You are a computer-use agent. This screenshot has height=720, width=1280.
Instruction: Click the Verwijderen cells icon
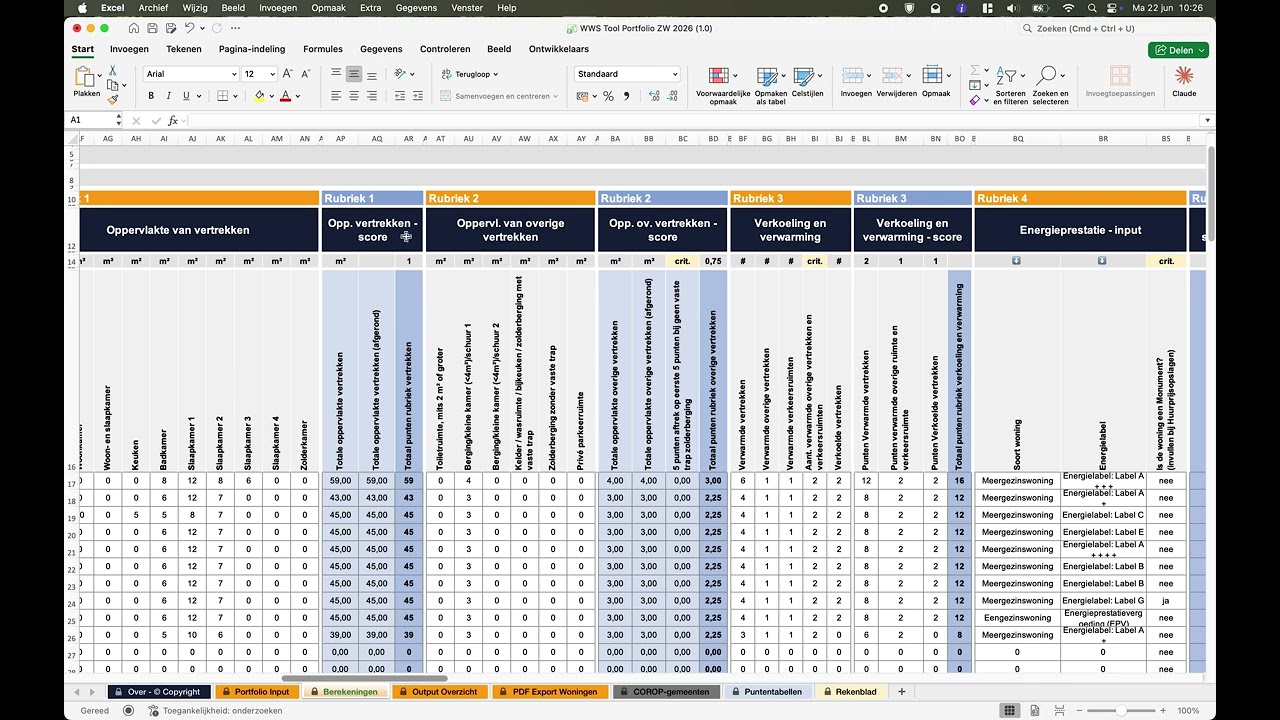(892, 76)
